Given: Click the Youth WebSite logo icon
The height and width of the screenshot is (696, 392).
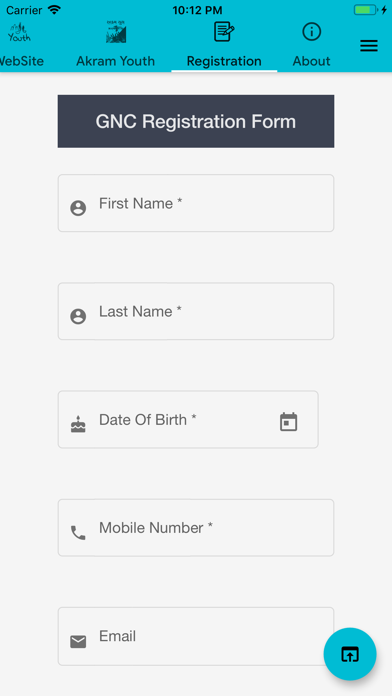Looking at the screenshot, I should [x=19, y=32].
